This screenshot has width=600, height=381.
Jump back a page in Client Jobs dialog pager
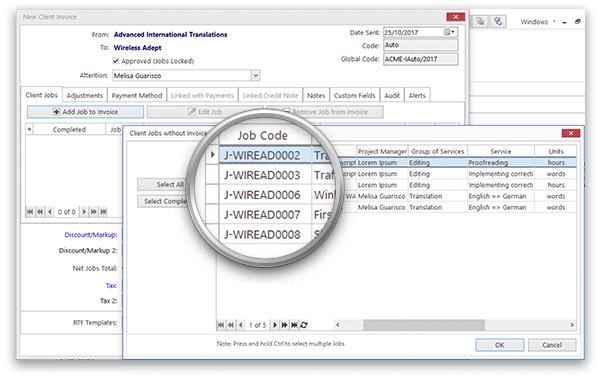coord(231,325)
